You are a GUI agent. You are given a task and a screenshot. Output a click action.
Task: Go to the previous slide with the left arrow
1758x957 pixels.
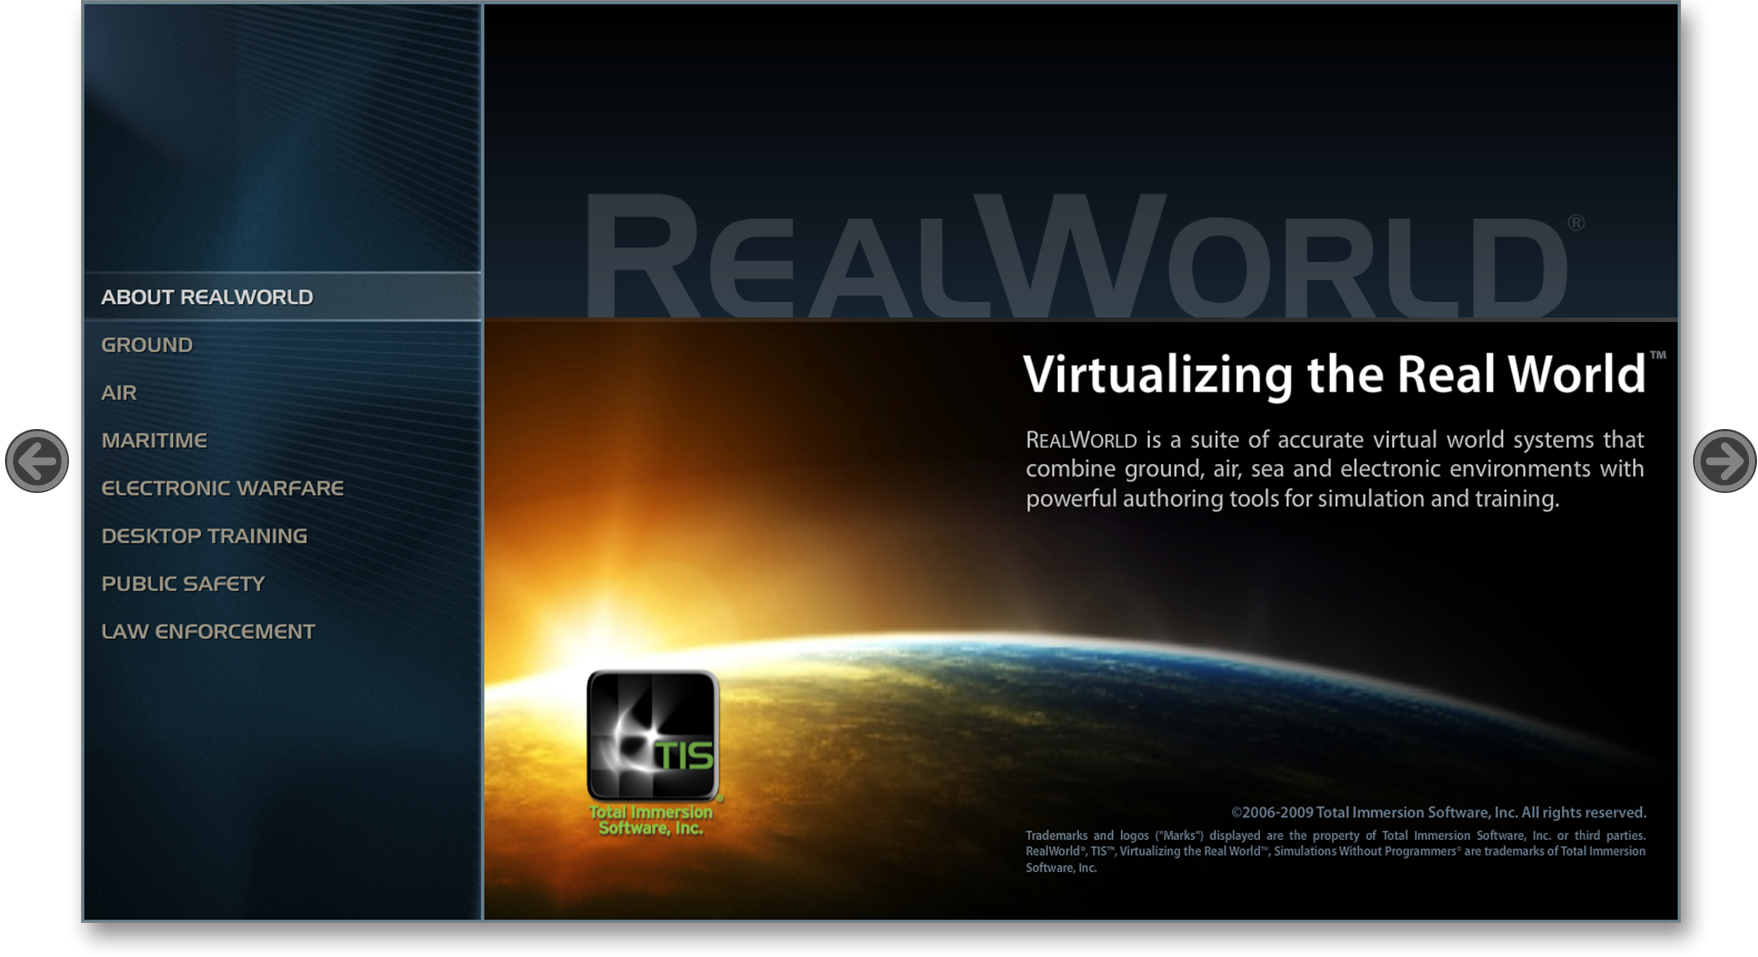click(x=37, y=461)
